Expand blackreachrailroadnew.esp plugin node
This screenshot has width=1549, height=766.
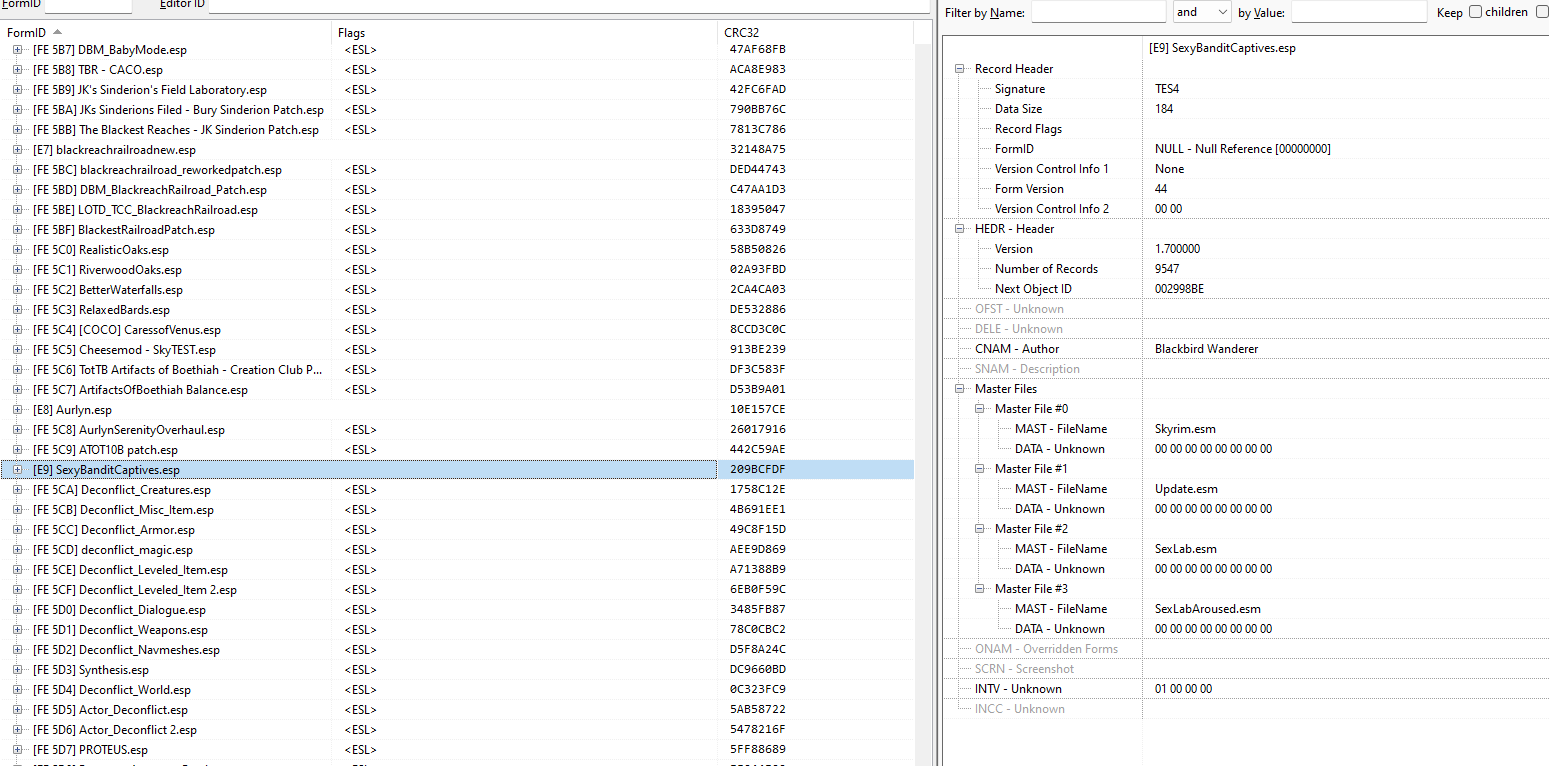point(18,150)
